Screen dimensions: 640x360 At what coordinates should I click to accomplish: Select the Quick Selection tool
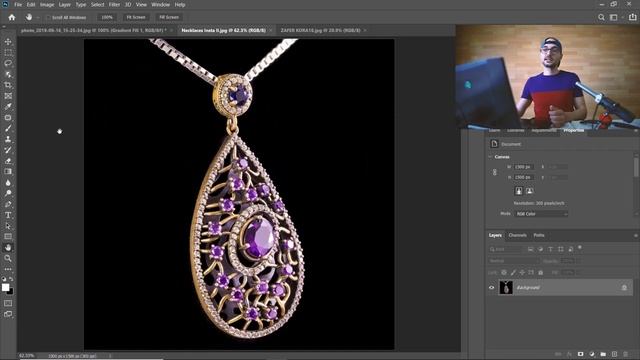click(x=8, y=74)
